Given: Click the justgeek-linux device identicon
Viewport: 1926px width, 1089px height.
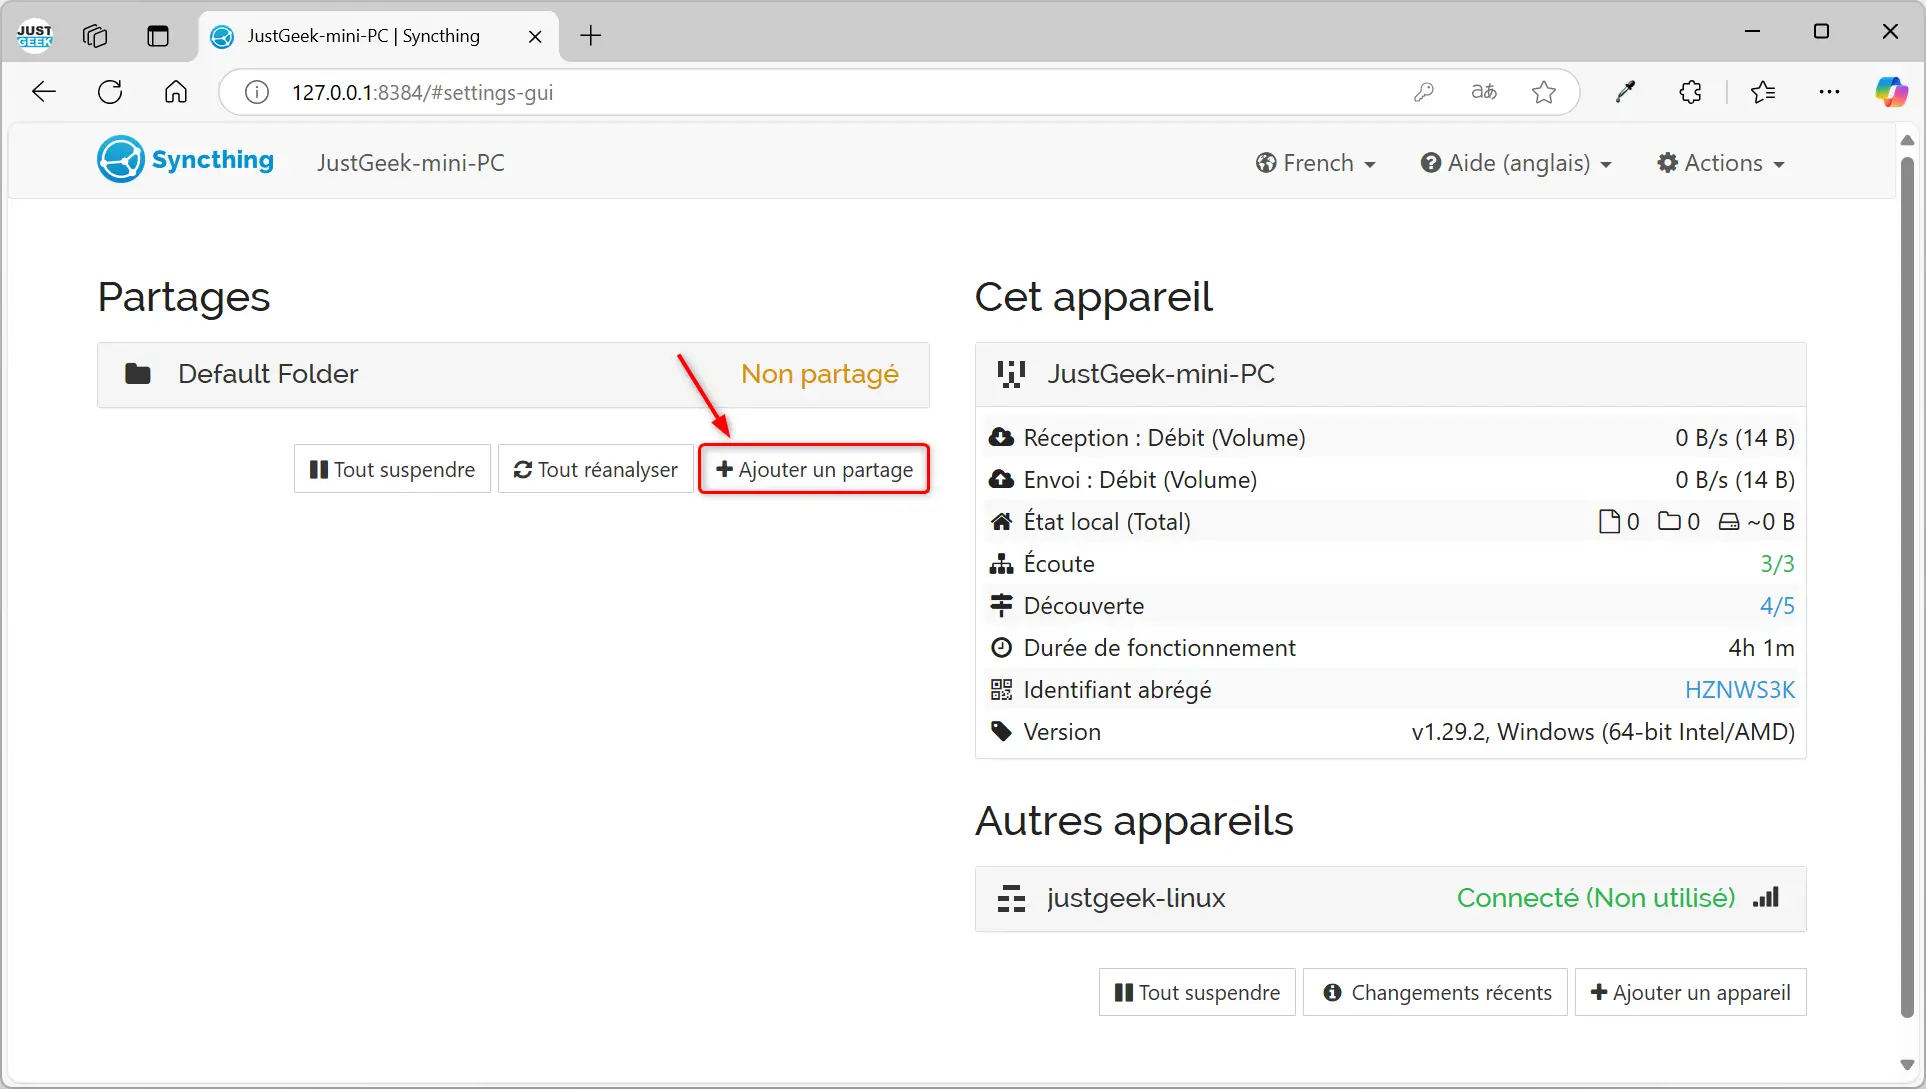Looking at the screenshot, I should coord(1011,898).
